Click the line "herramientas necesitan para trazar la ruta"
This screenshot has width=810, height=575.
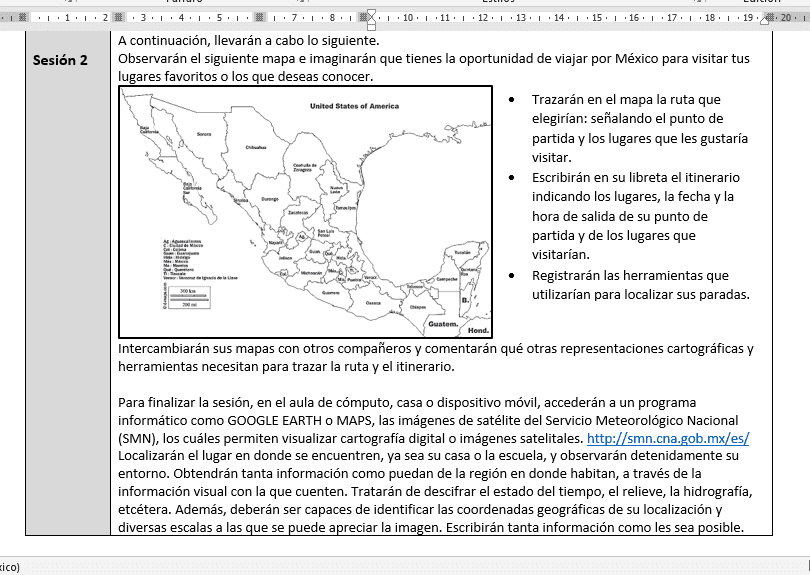tap(286, 367)
